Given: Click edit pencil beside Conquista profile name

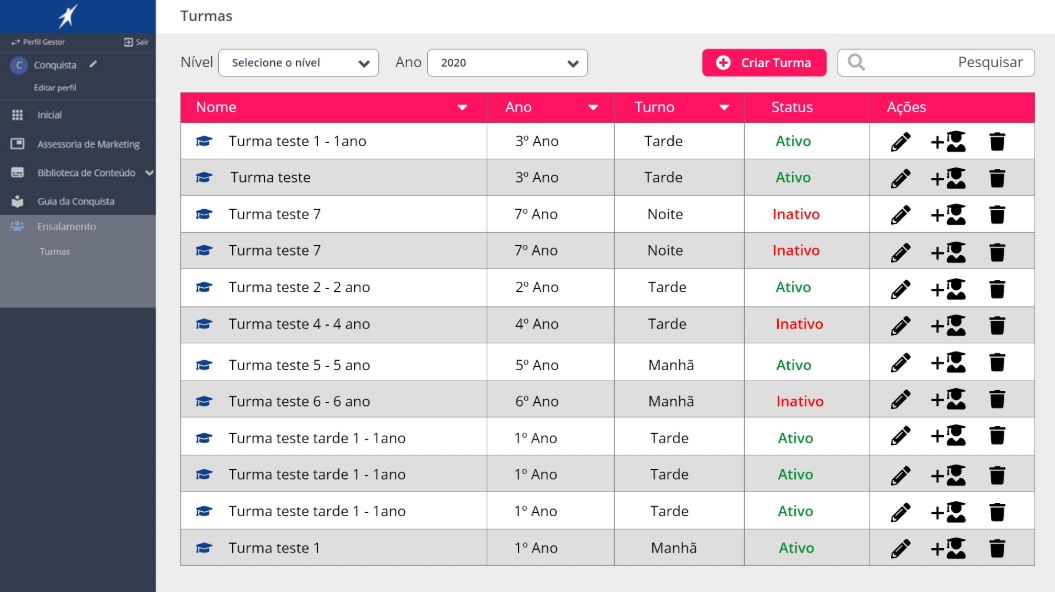Looking at the screenshot, I should pos(93,65).
